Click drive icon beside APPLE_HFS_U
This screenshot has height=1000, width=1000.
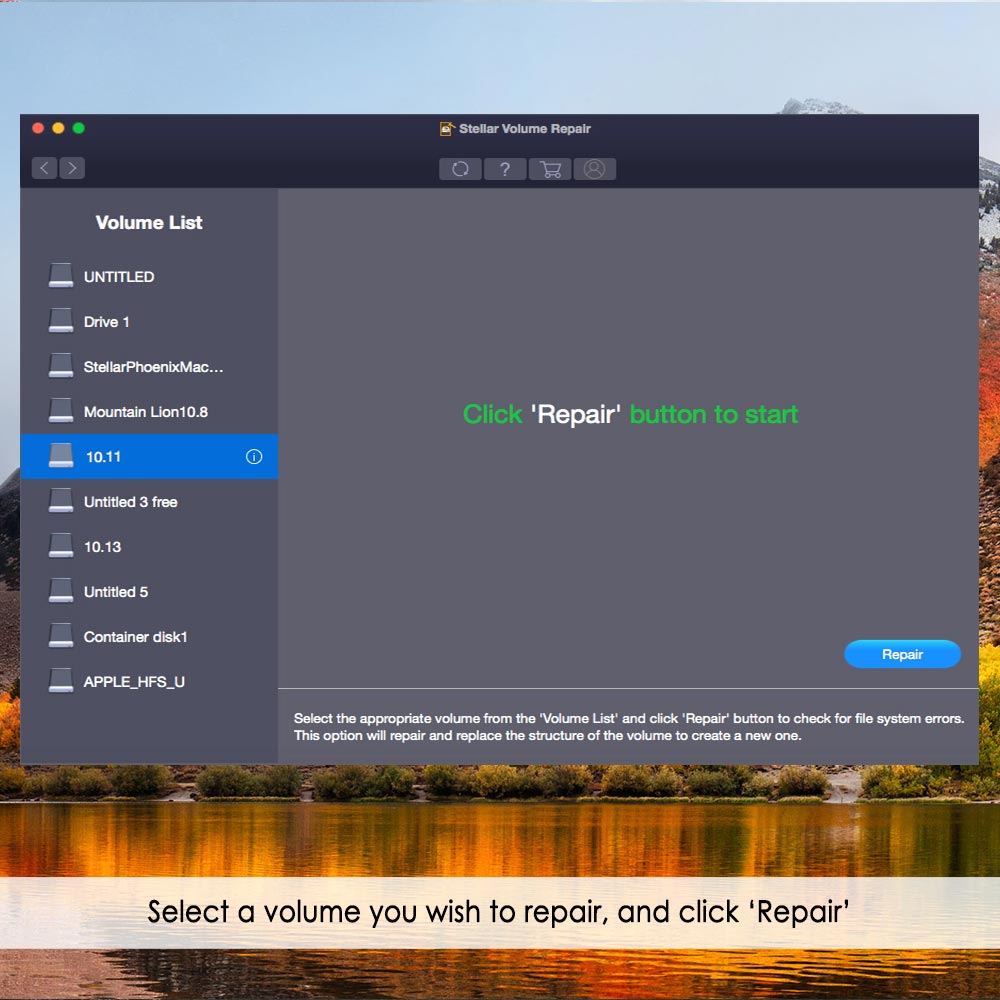tap(61, 680)
